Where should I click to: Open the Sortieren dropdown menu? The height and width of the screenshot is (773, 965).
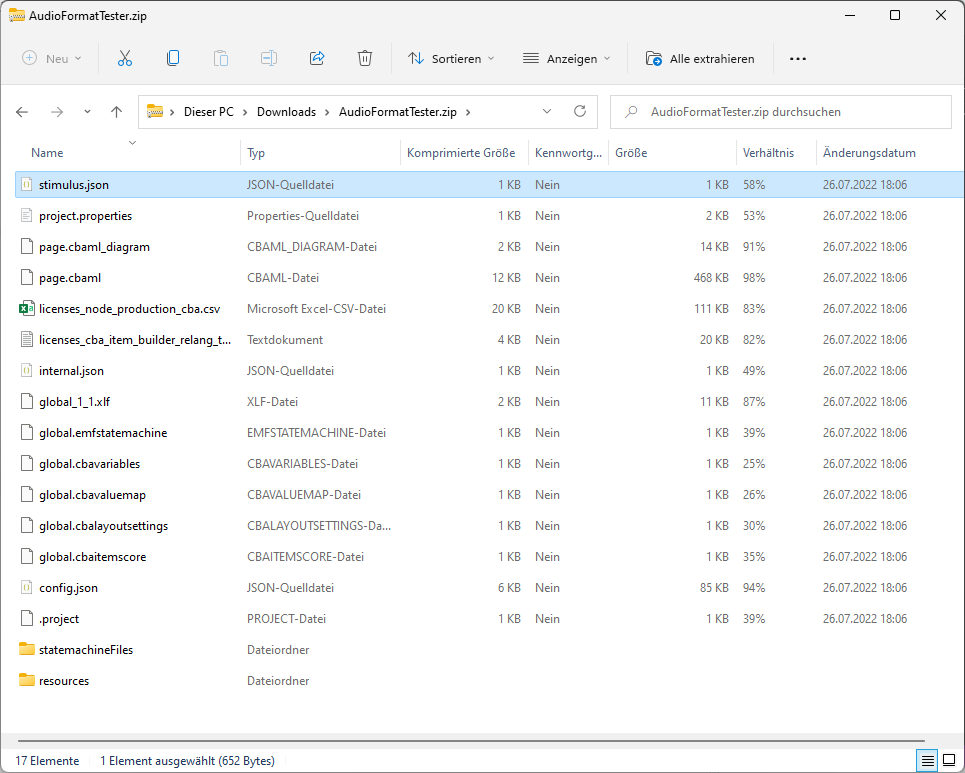[x=451, y=59]
